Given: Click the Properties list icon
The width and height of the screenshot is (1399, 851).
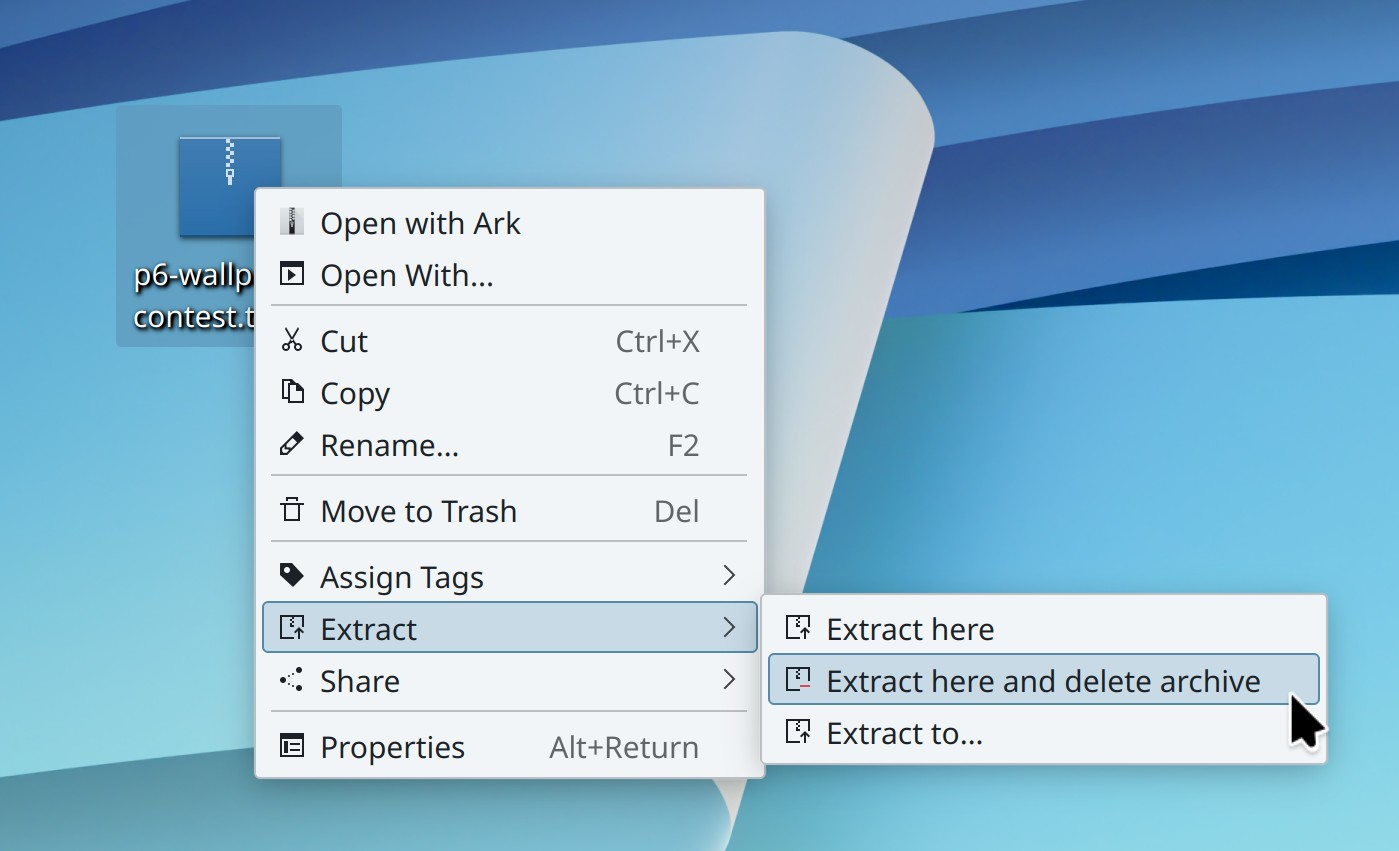Looking at the screenshot, I should tap(291, 747).
